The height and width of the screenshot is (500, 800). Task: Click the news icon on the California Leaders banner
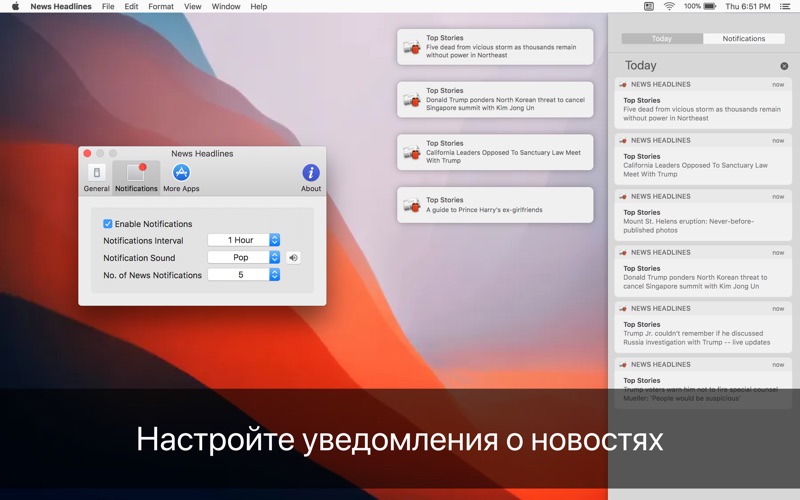coord(412,152)
